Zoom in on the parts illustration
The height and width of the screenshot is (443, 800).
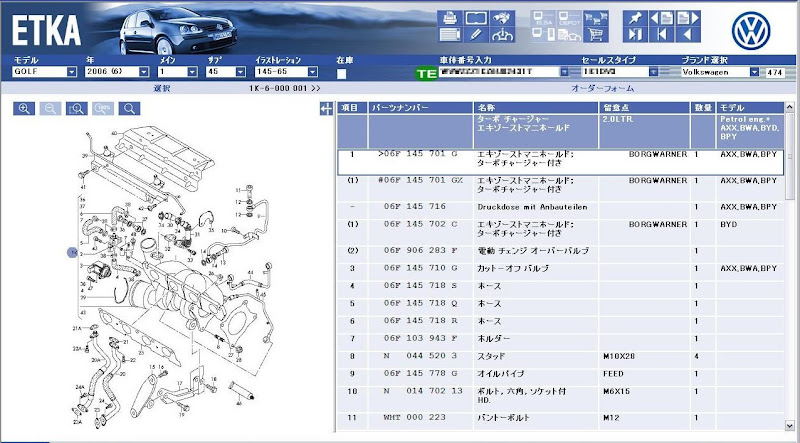click(24, 108)
